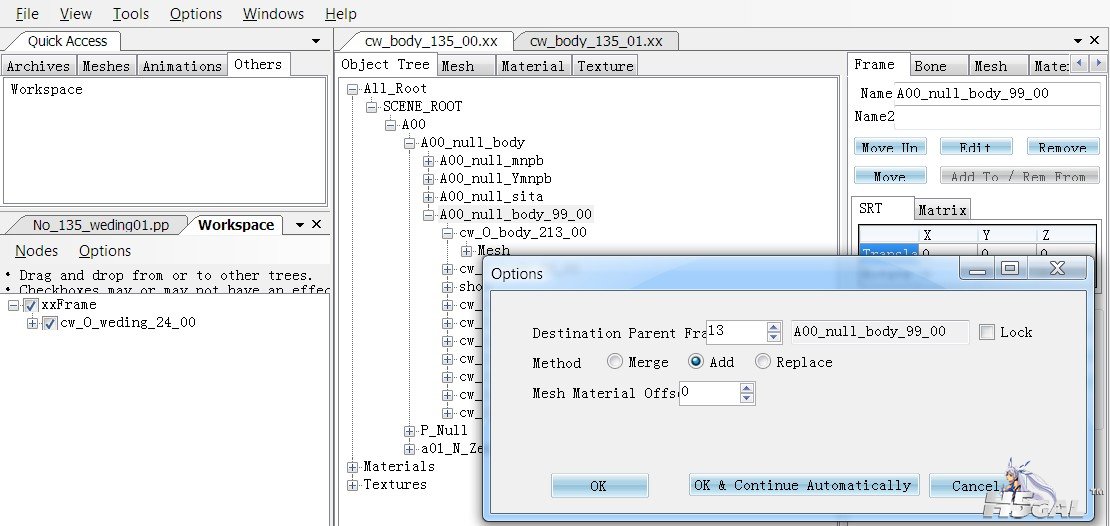Uncheck the cw_O_weding_24_00 checkbox
The width and height of the screenshot is (1110, 526).
tap(50, 323)
